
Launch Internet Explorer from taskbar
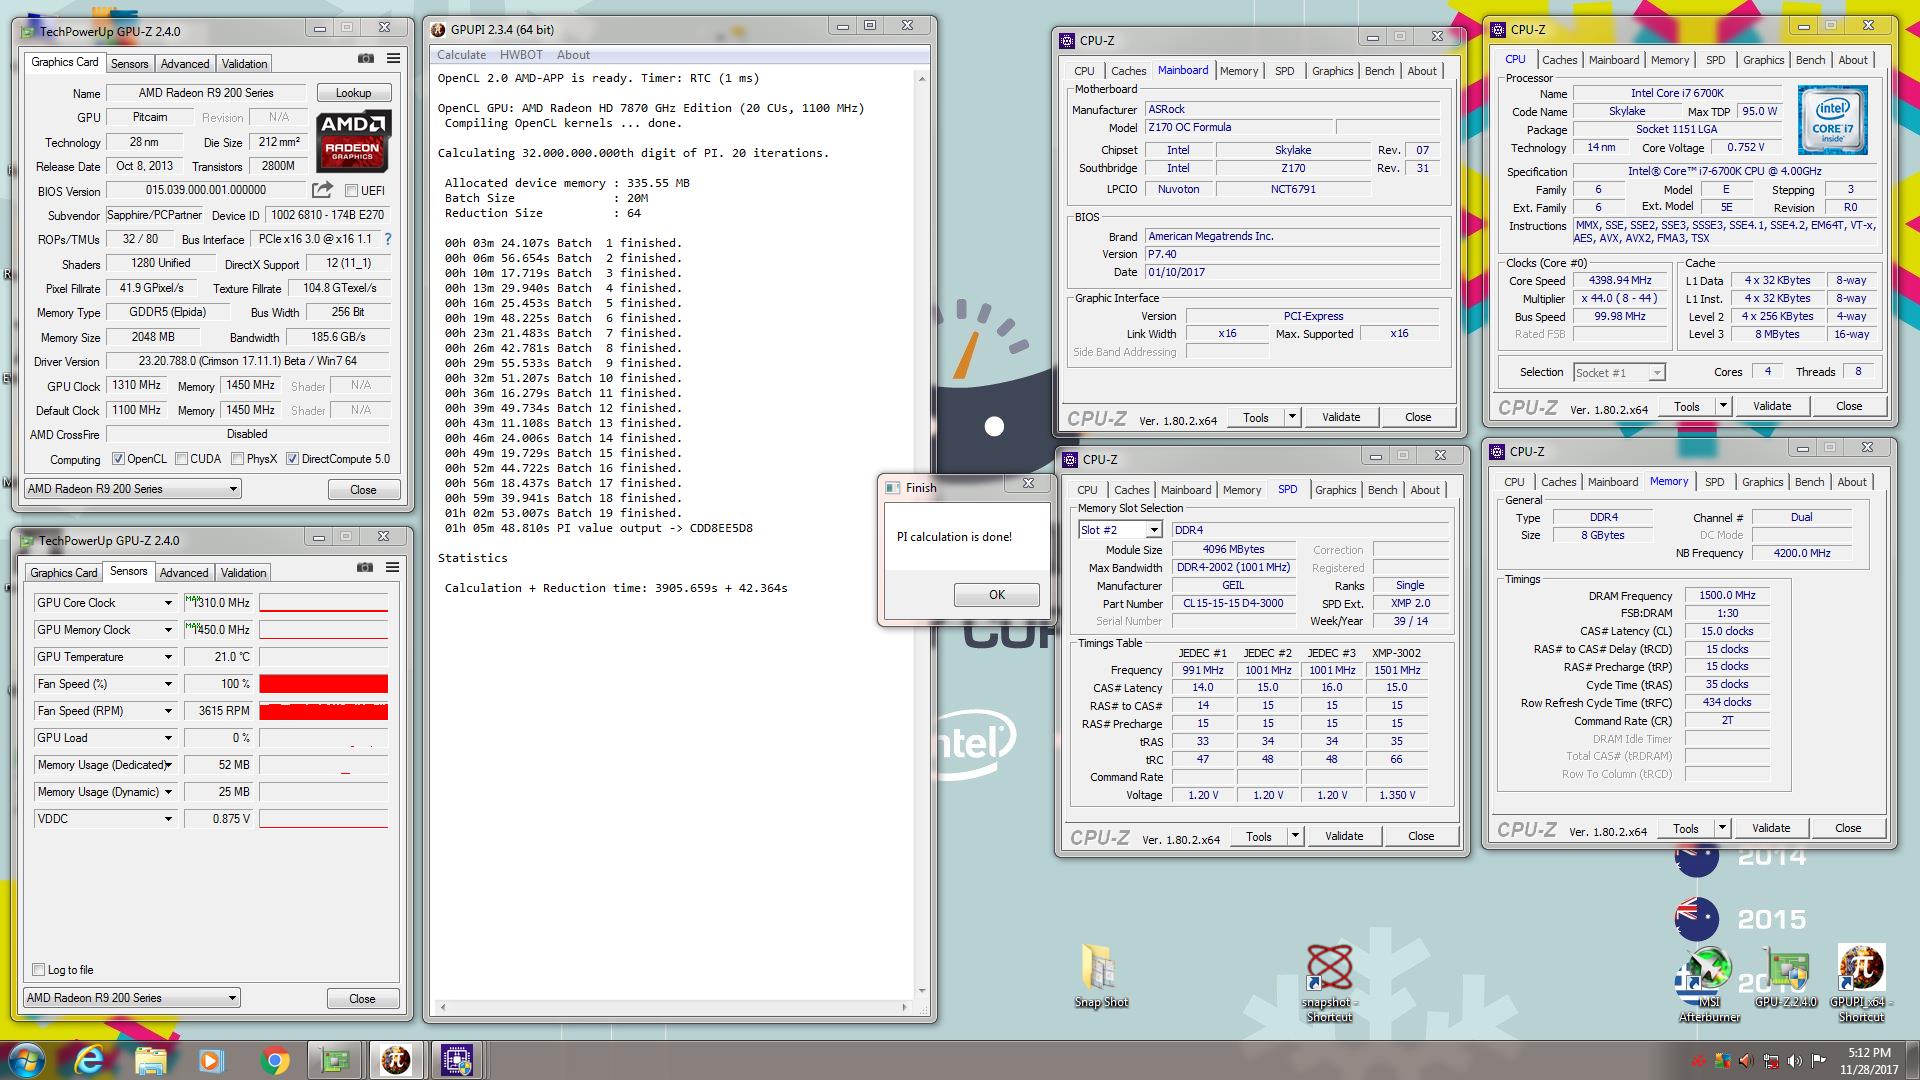[x=89, y=1060]
